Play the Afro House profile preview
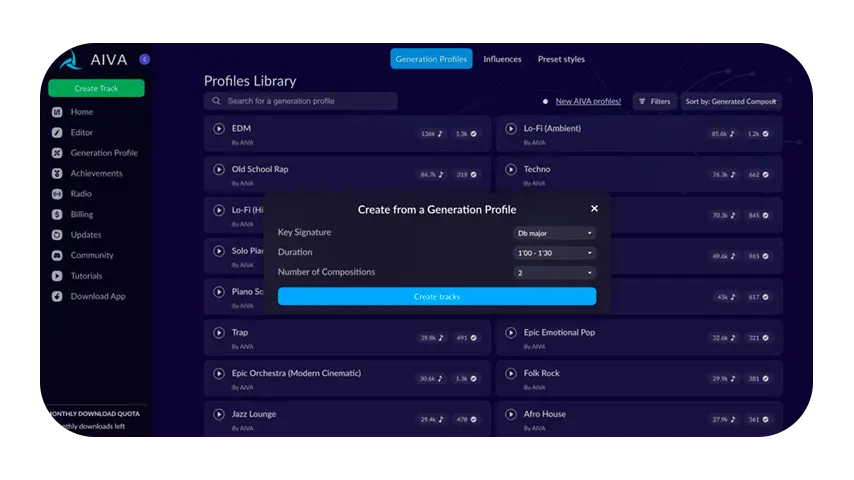 (511, 414)
